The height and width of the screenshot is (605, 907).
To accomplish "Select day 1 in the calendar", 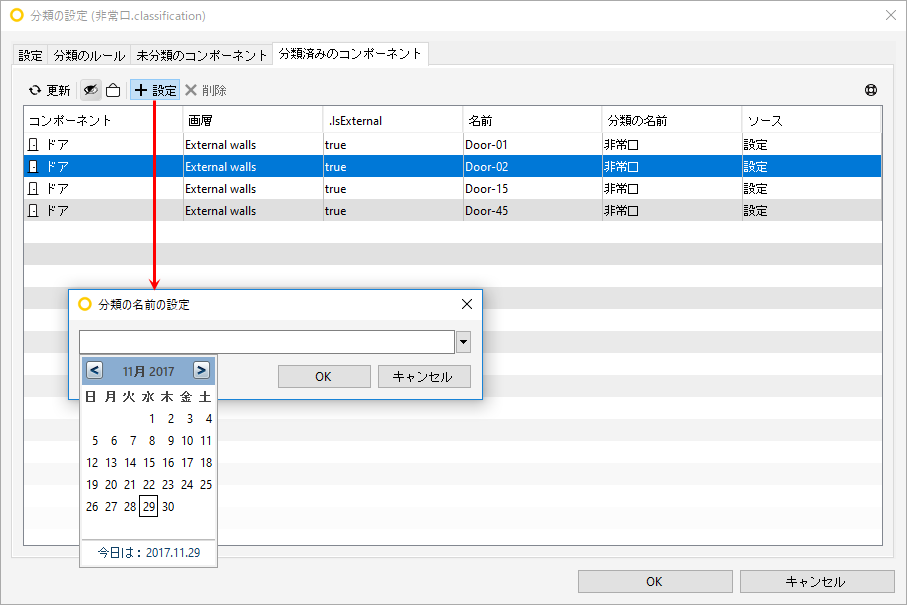I will [152, 418].
